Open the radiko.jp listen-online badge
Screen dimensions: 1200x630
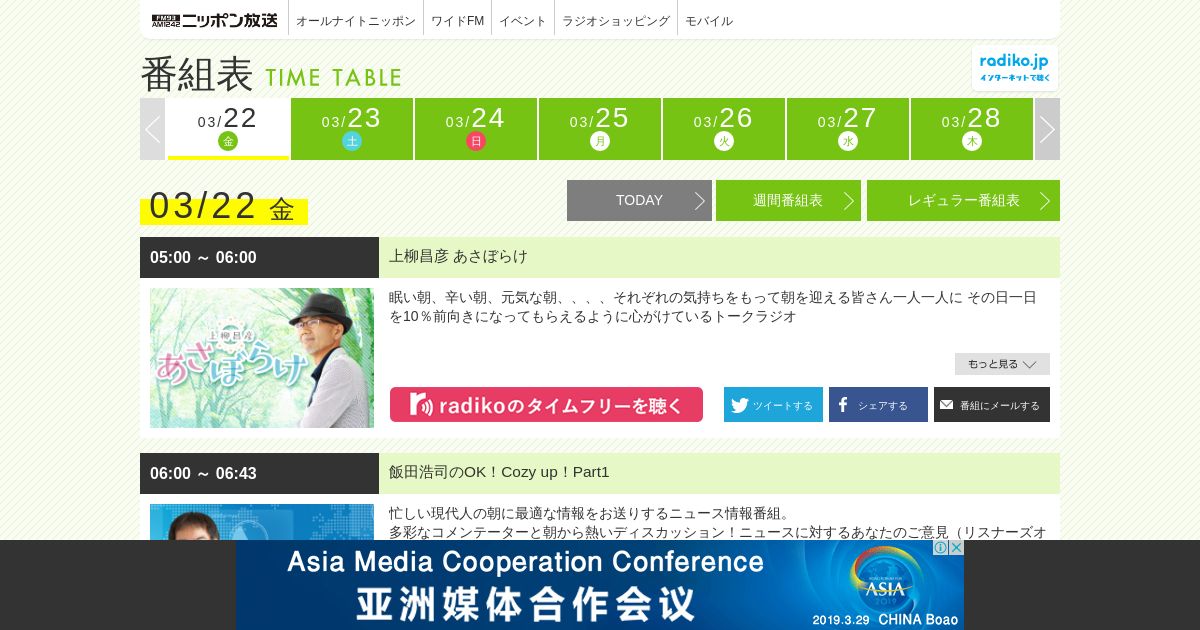click(1014, 68)
